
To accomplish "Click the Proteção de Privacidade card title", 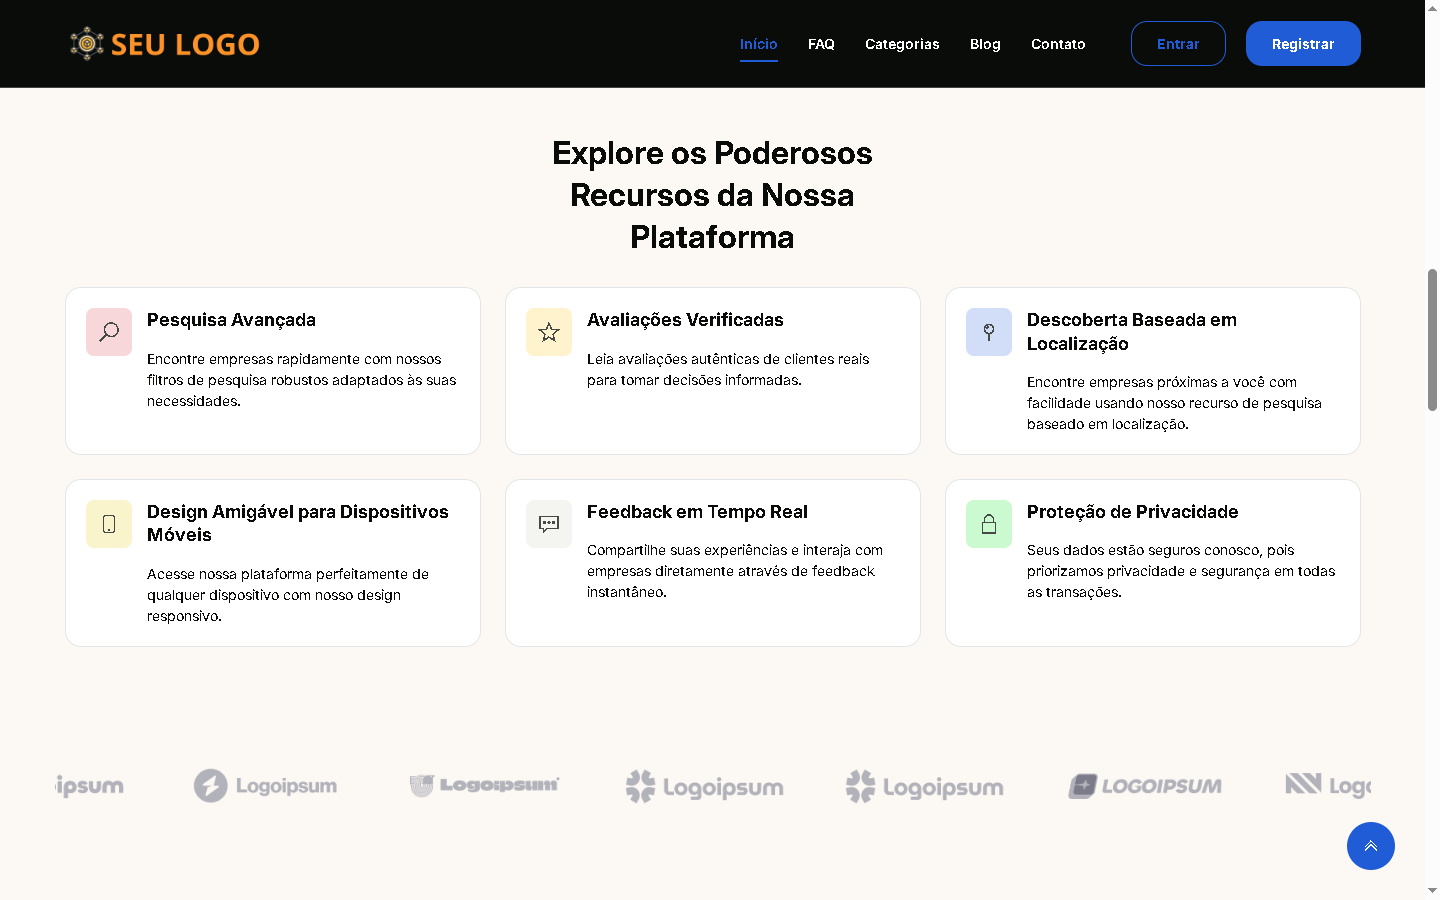I will (1132, 512).
